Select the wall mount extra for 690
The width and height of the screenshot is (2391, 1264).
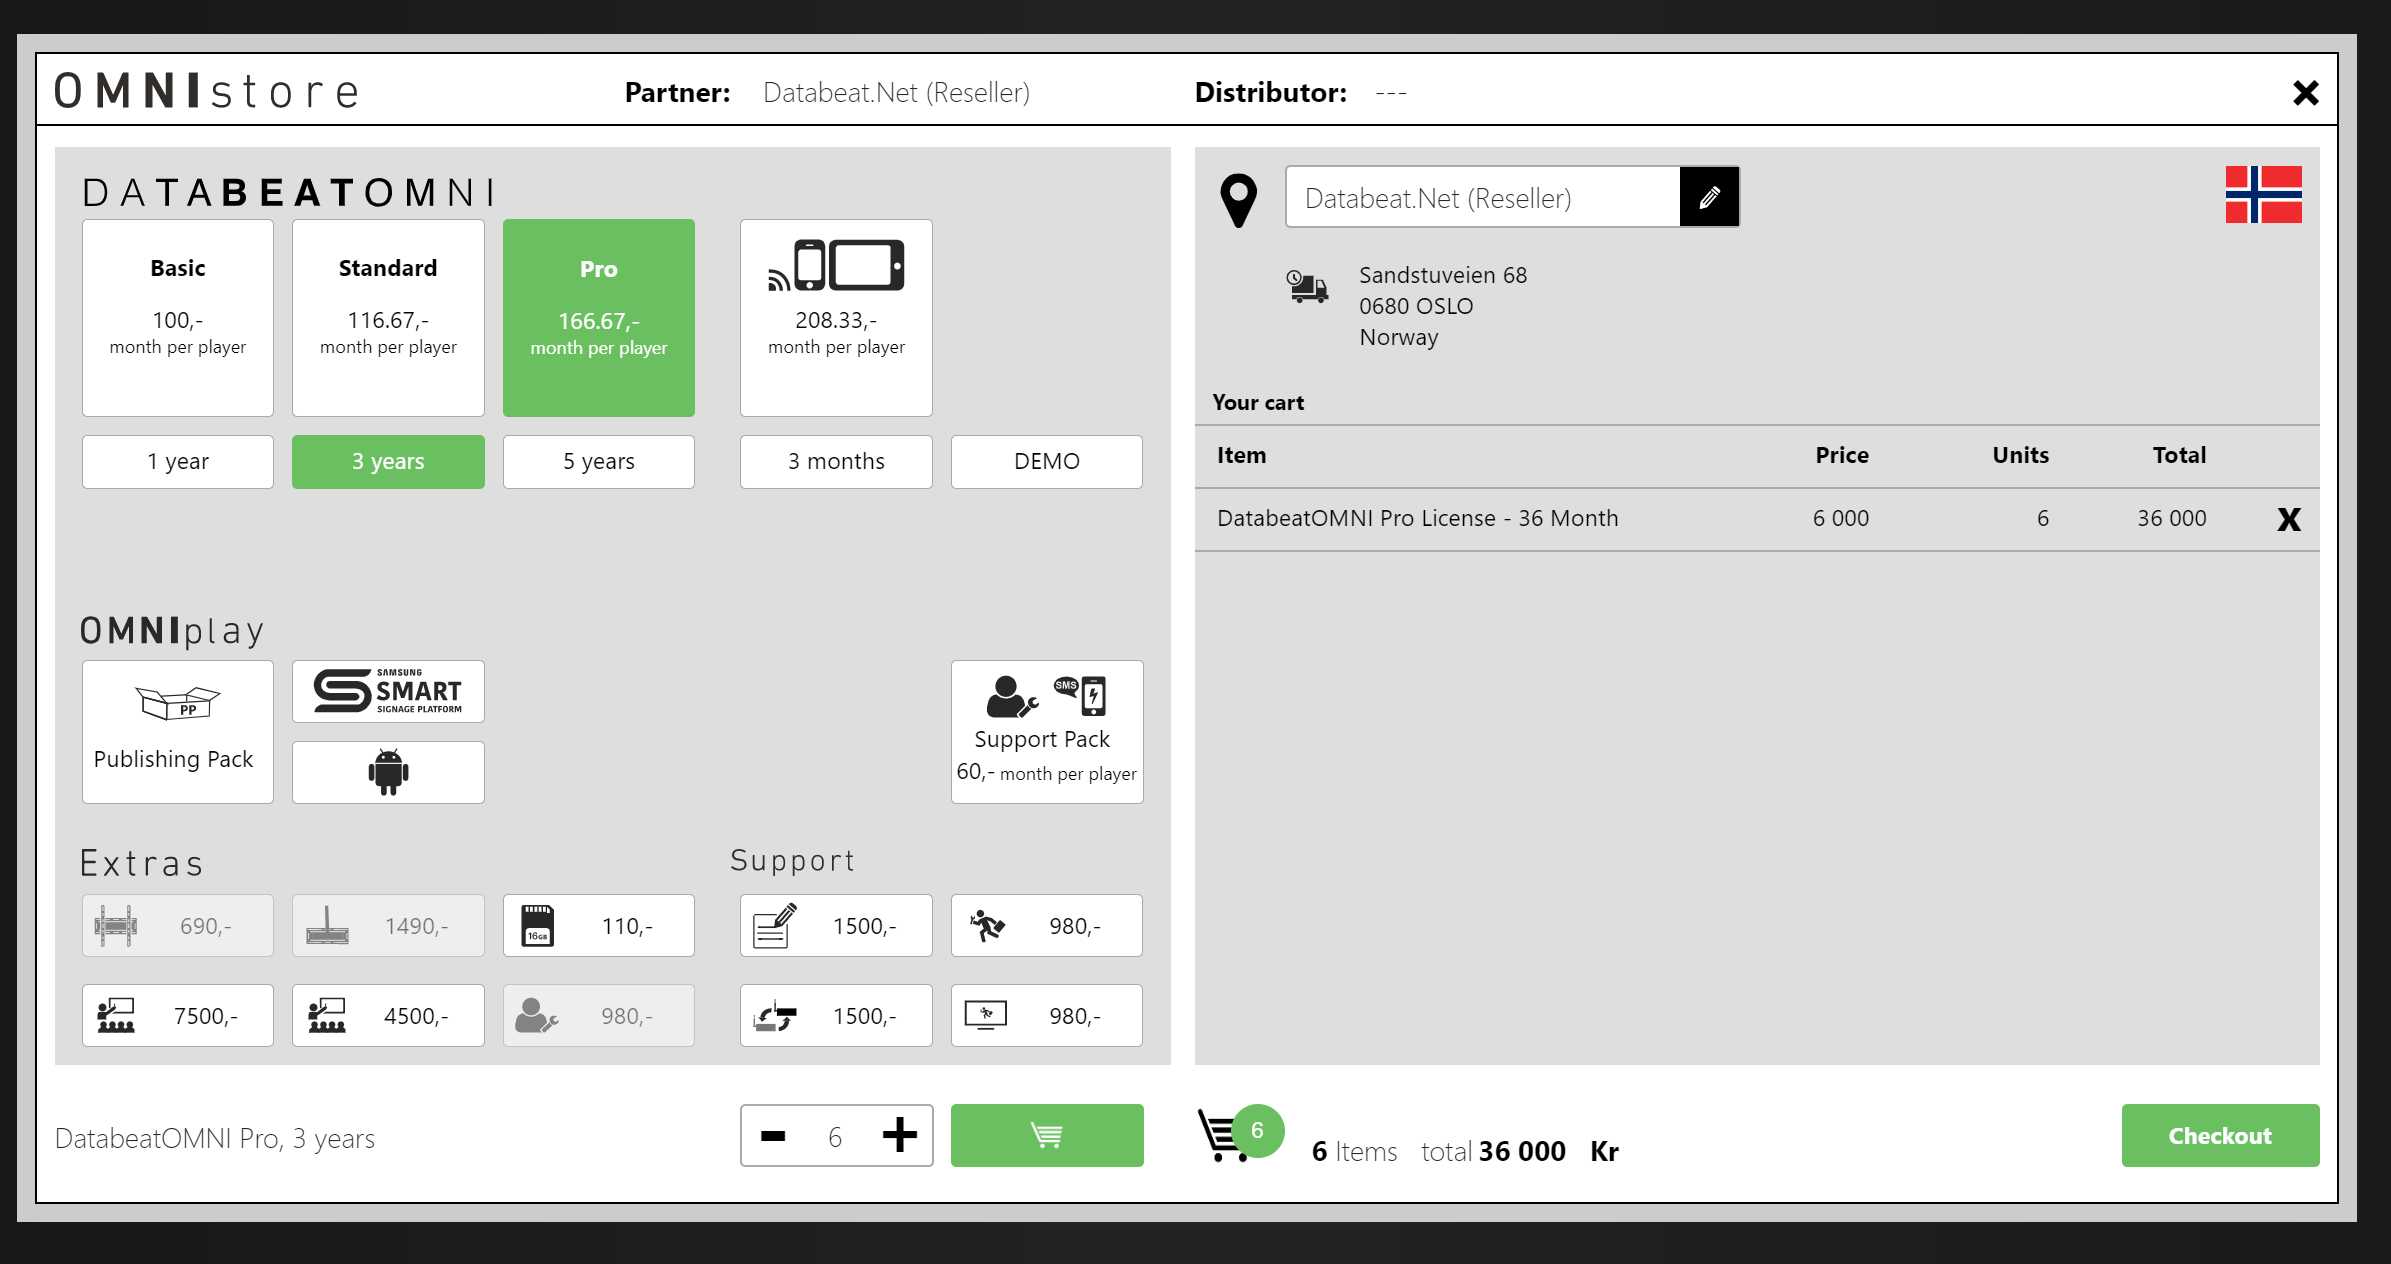tap(178, 926)
